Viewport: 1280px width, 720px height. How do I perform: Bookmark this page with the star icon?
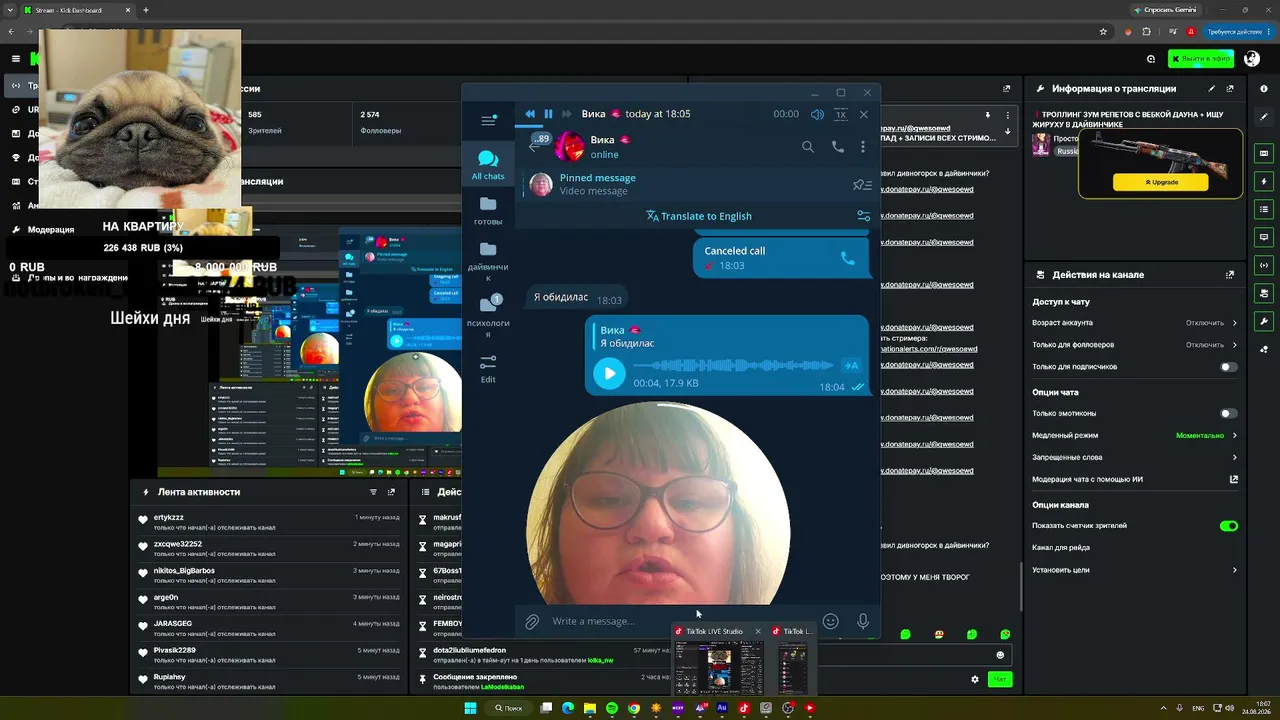pyautogui.click(x=1103, y=32)
